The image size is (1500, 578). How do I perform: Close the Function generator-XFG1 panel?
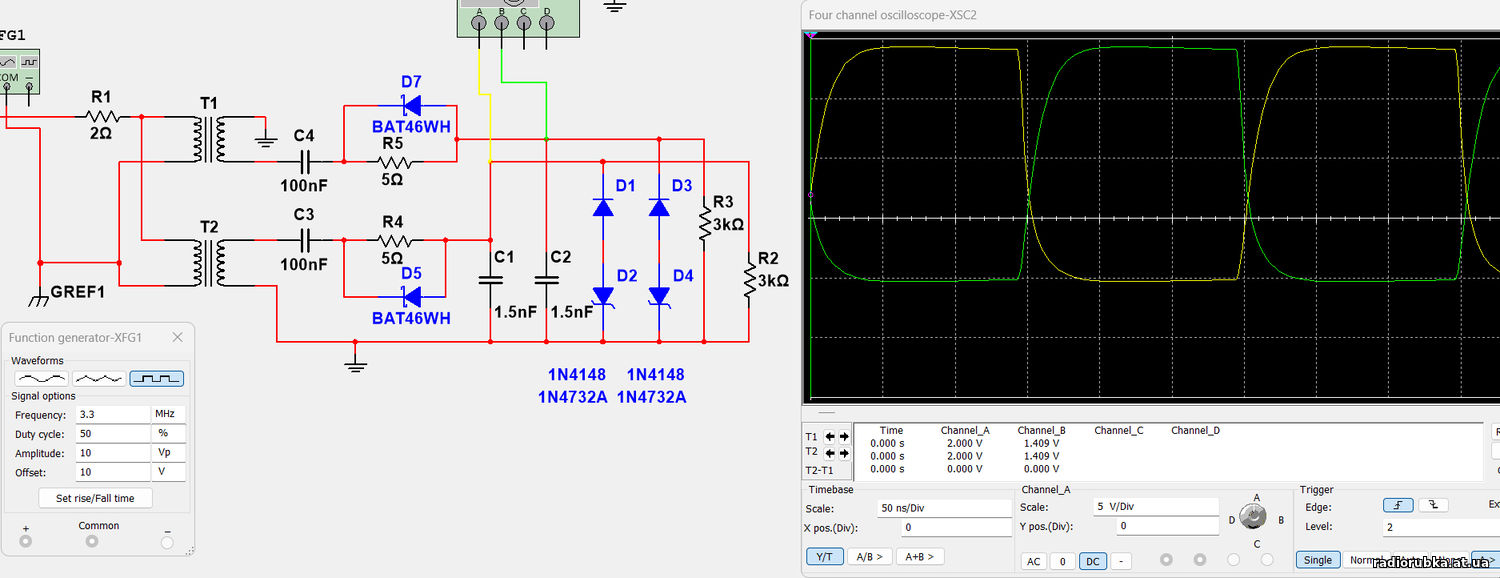point(178,338)
